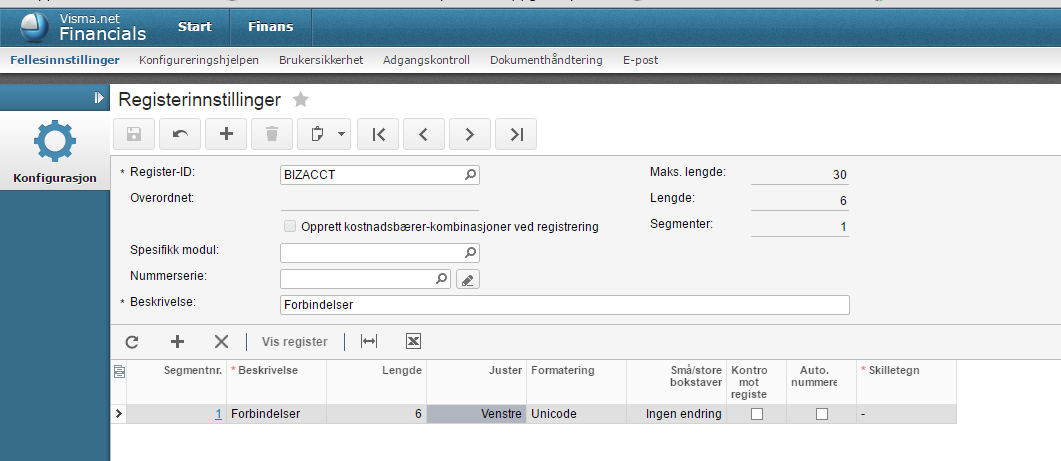
Task: Go to first record button
Action: [379, 134]
